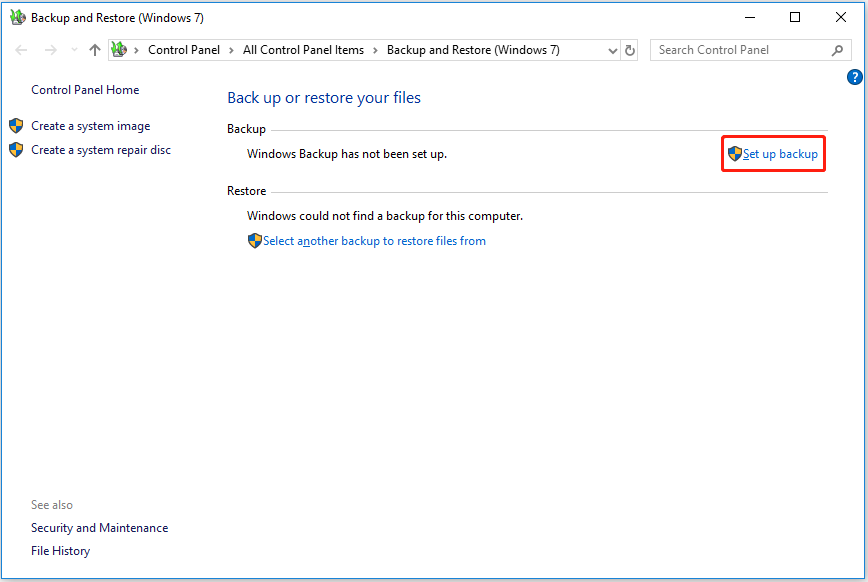
Task: Go up one level with Up arrow
Action: pos(95,50)
